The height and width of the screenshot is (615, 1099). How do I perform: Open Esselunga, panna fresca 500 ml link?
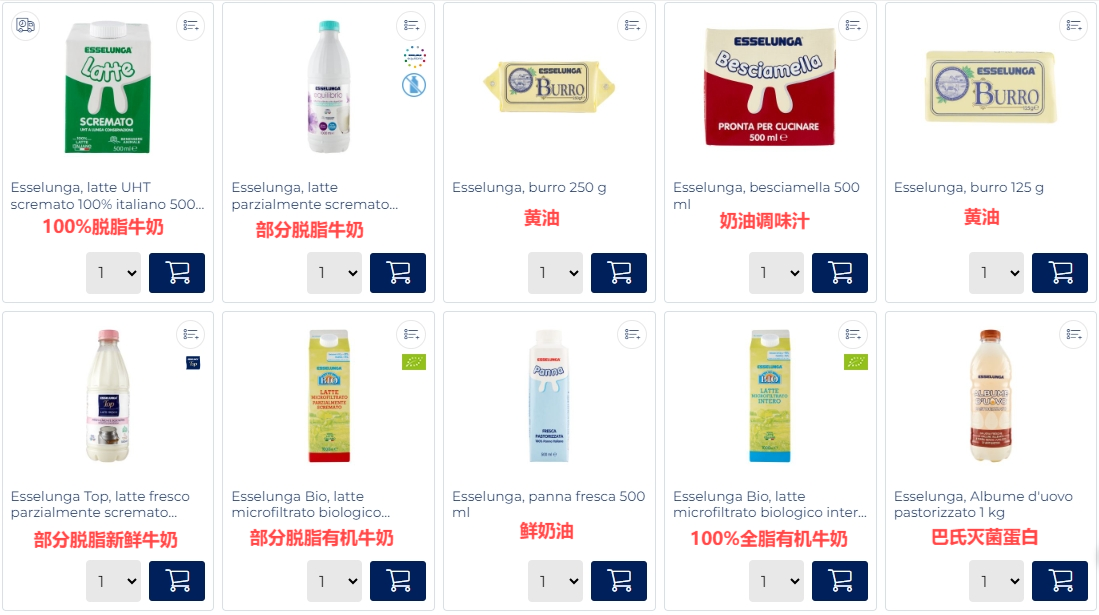point(548,504)
